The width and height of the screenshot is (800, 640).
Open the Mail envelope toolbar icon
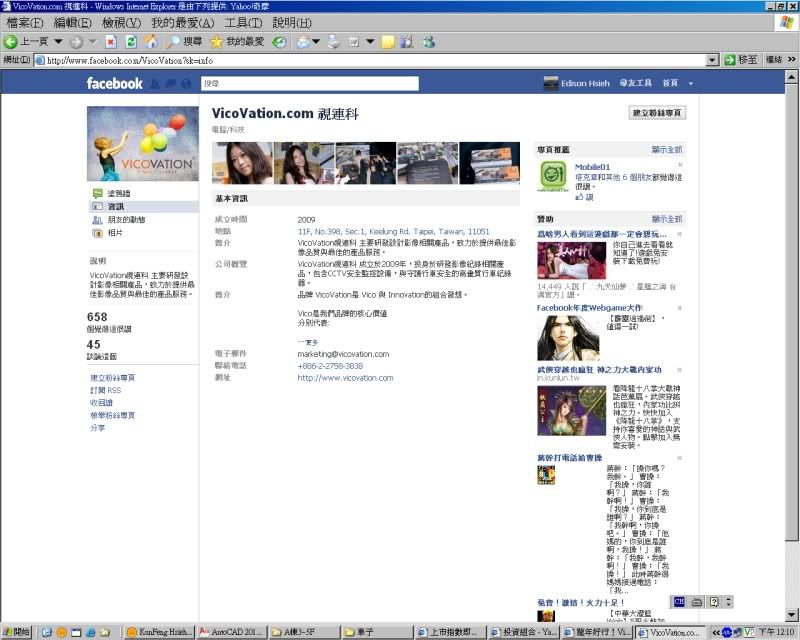tap(304, 42)
